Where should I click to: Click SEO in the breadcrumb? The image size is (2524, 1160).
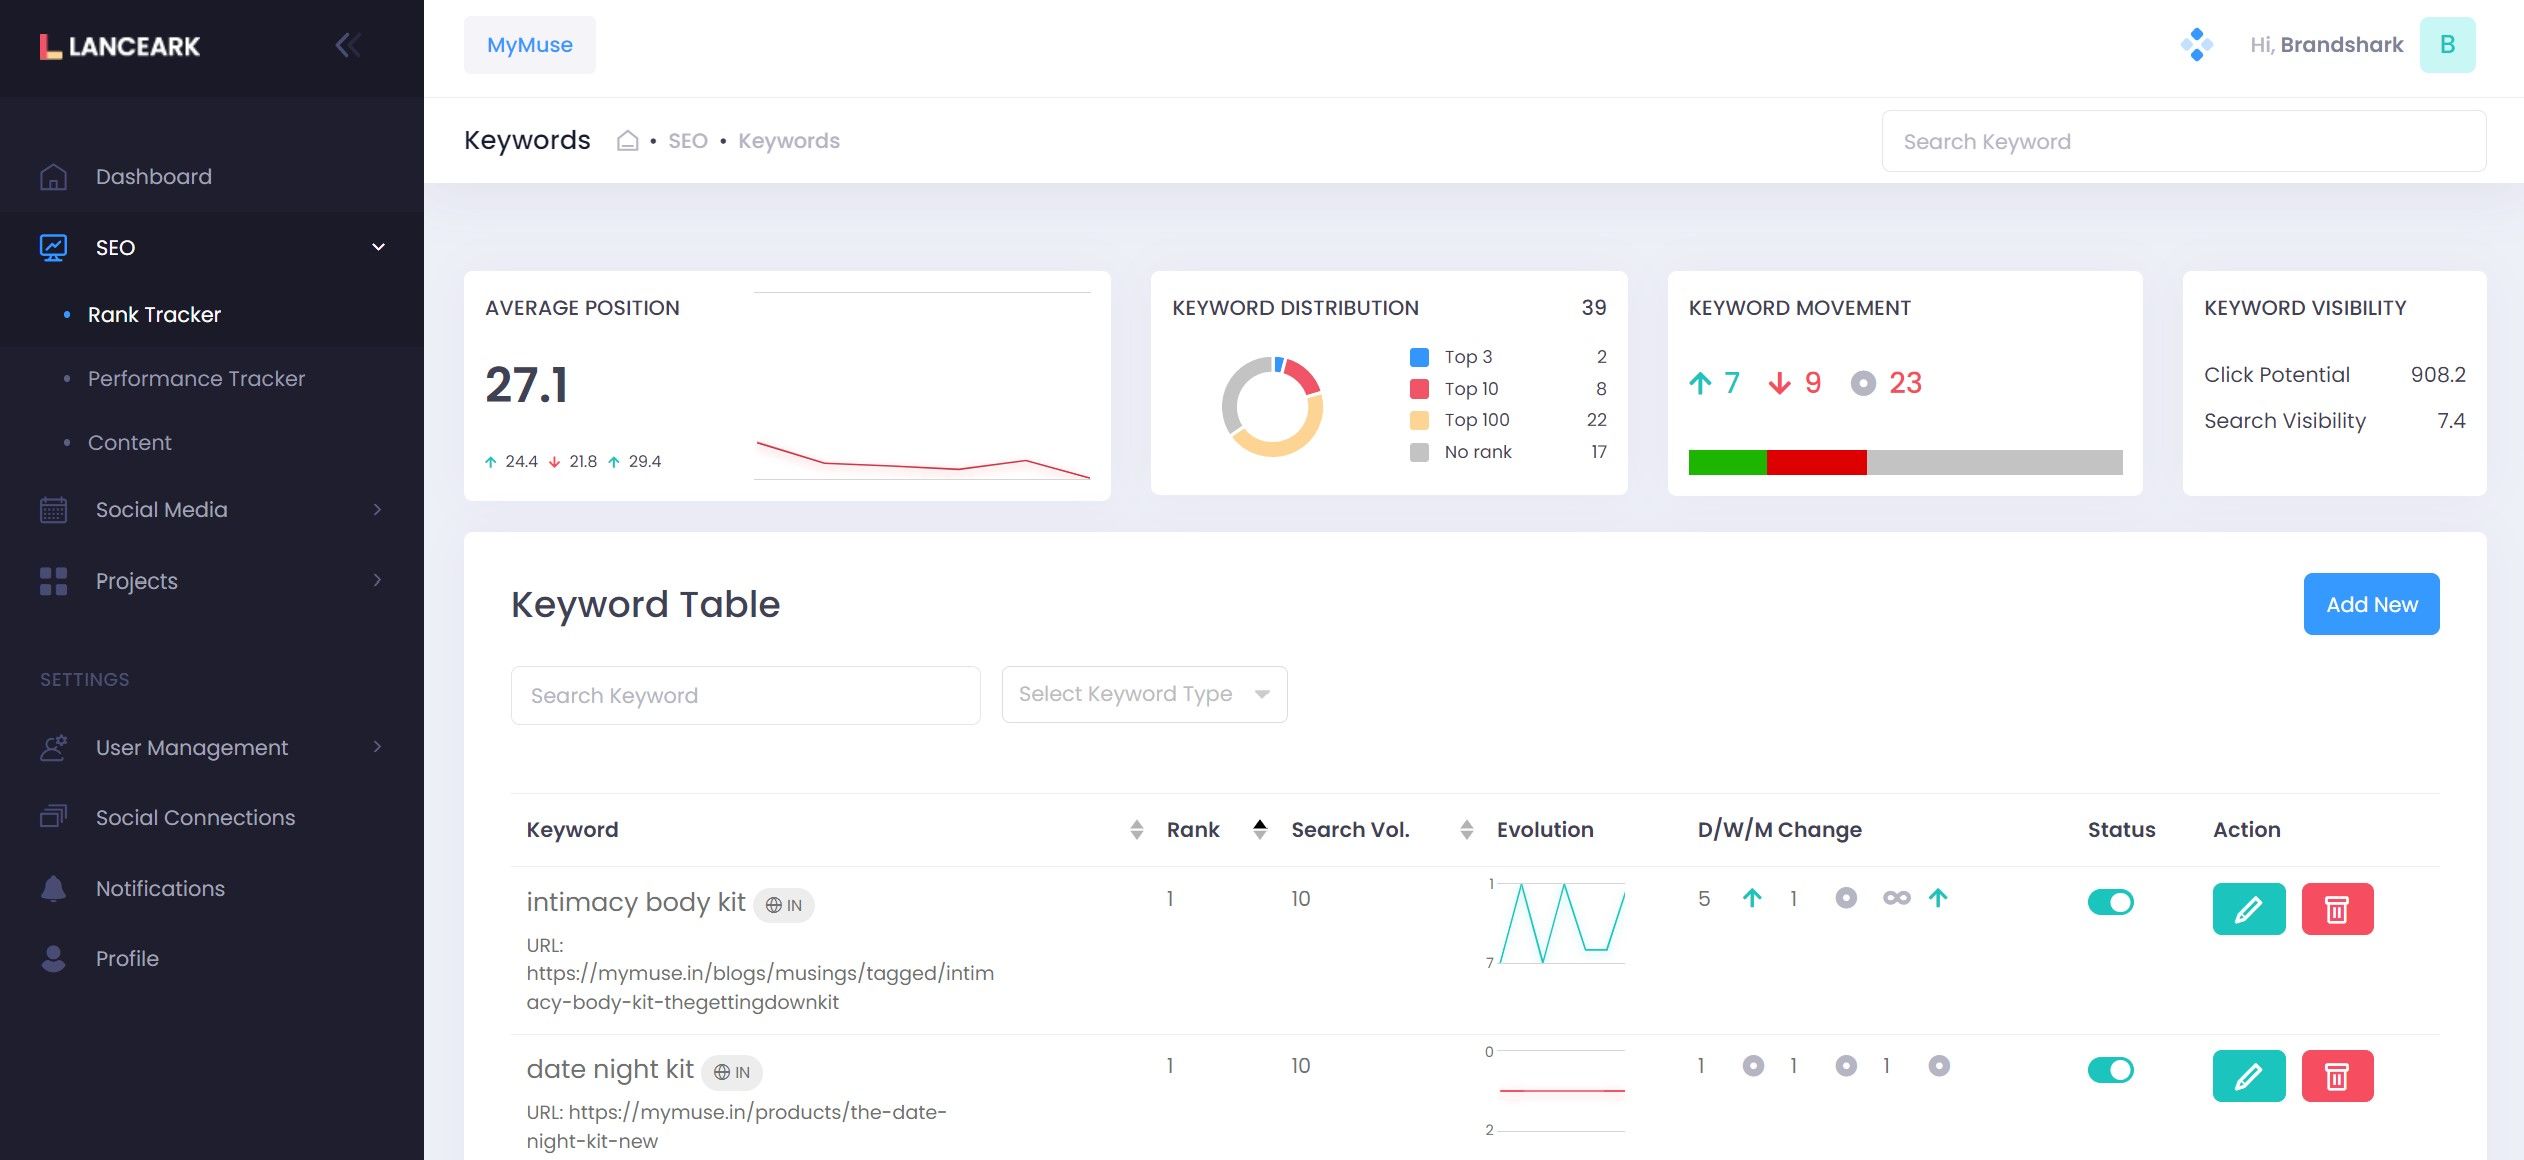(688, 141)
